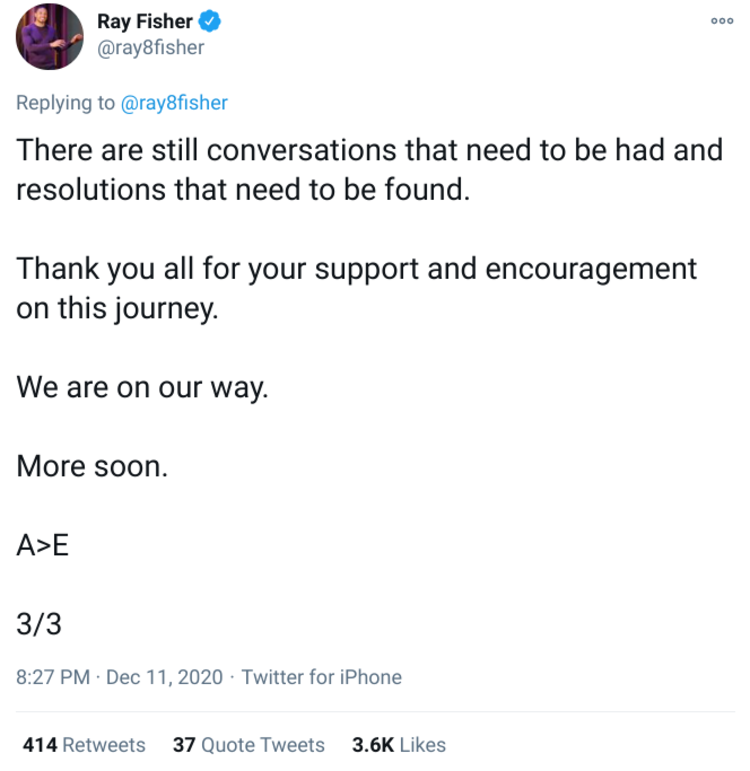Open the @ray8fisher link after 'Replying to'
Image resolution: width=750 pixels, height=771 pixels.
point(175,102)
